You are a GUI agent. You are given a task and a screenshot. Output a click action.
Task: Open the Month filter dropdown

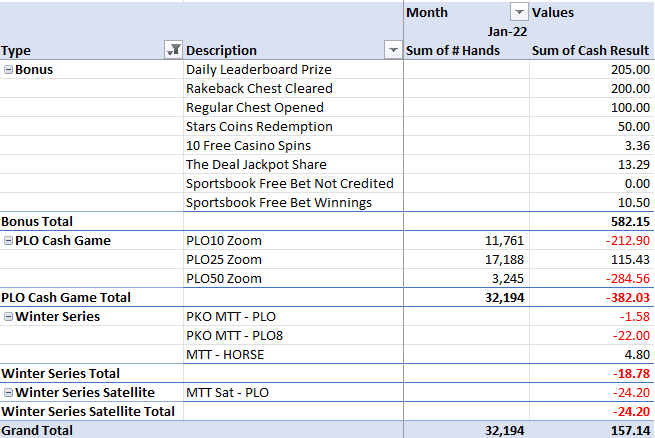tap(519, 13)
